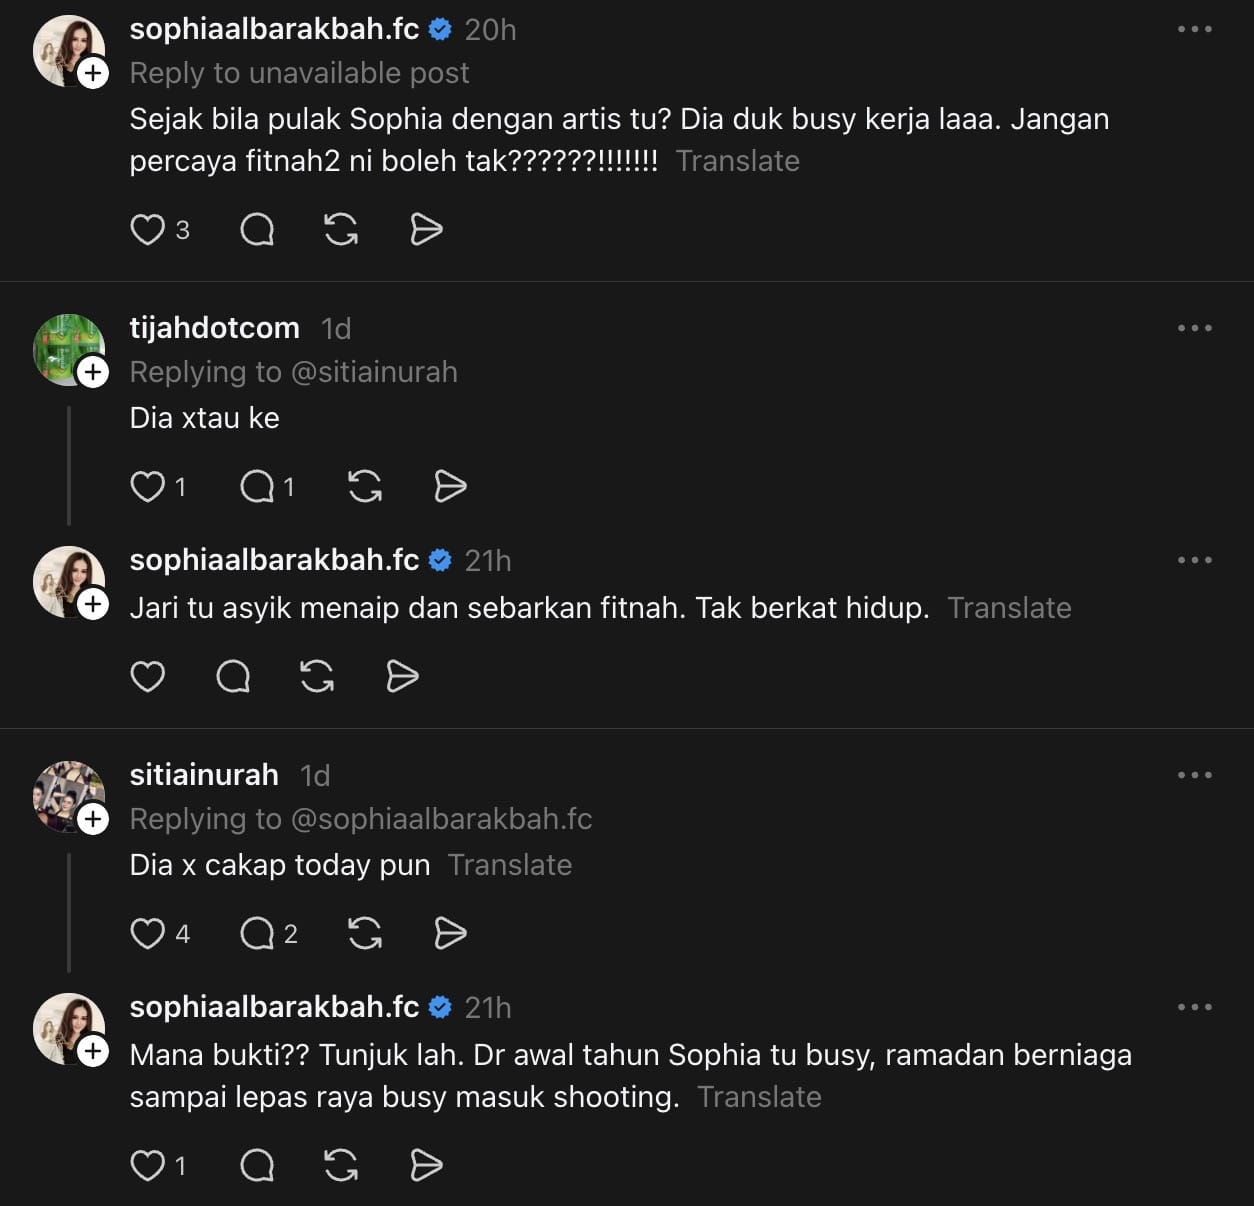Share the "Mana bukti??" post
The height and width of the screenshot is (1206, 1254).
click(x=426, y=1166)
